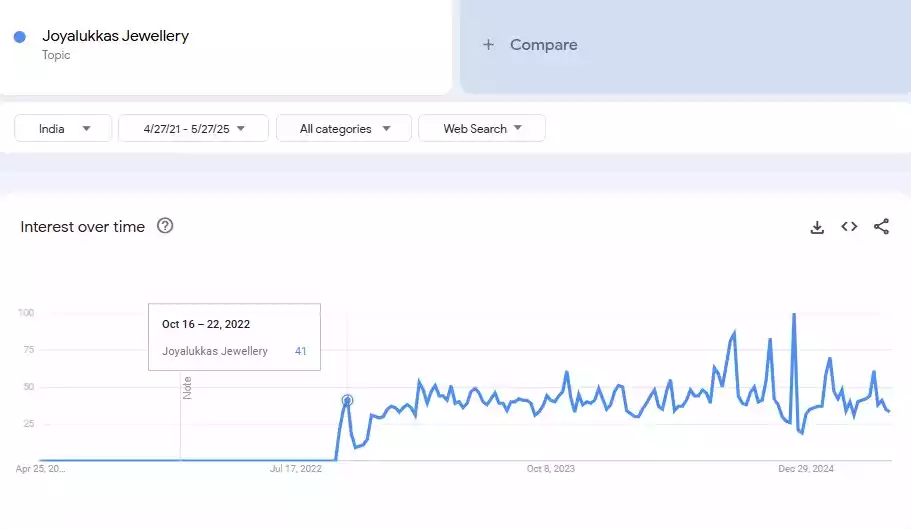
Task: Click the highlighted Oct 16 – 22 data point
Action: coord(347,400)
